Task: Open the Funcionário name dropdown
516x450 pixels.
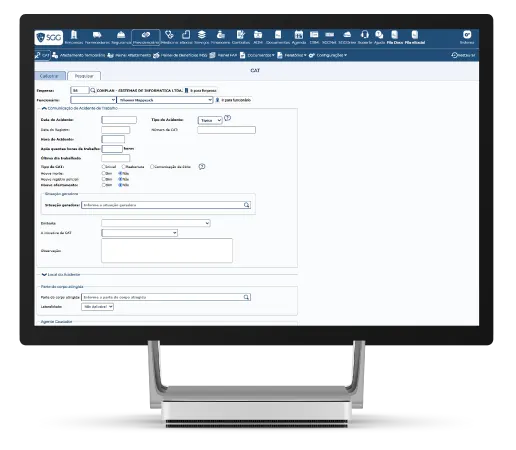Action: tap(165, 100)
